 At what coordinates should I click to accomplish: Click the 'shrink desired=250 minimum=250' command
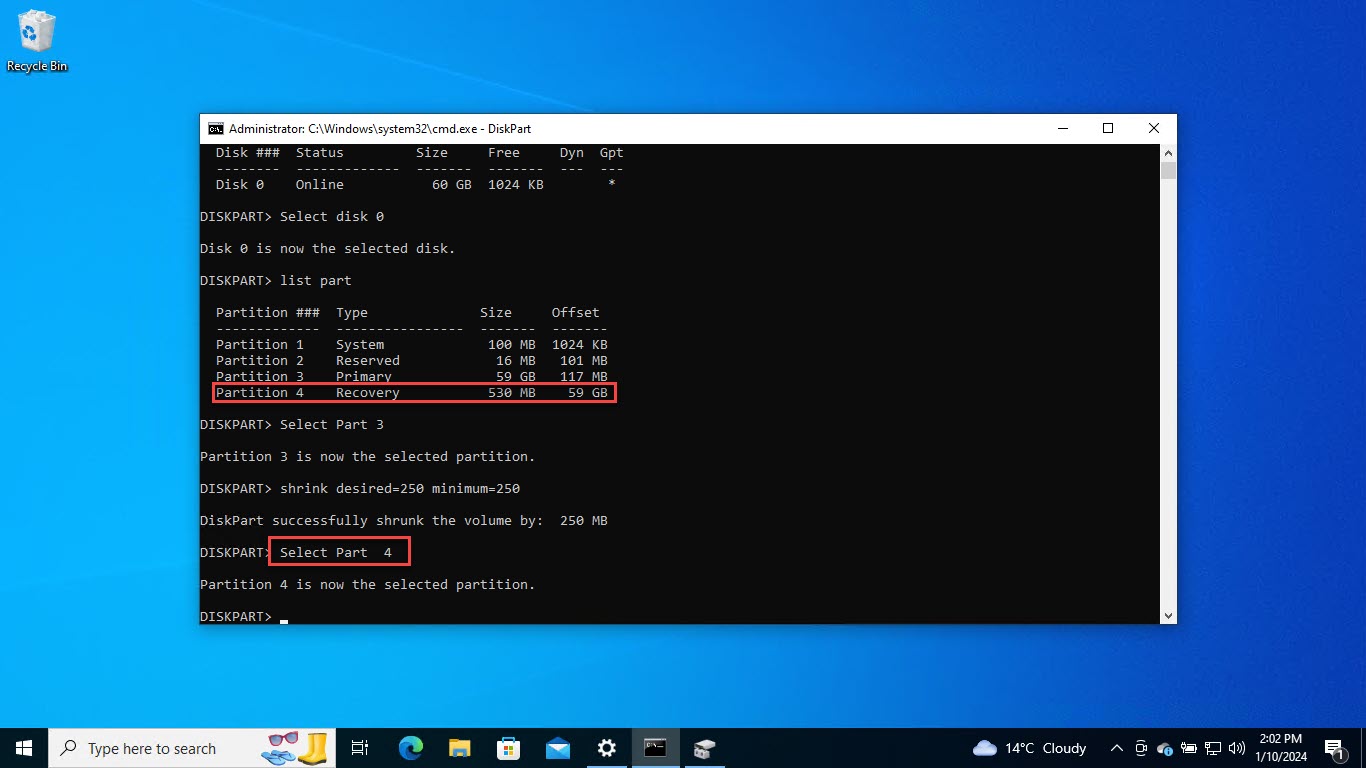click(400, 489)
